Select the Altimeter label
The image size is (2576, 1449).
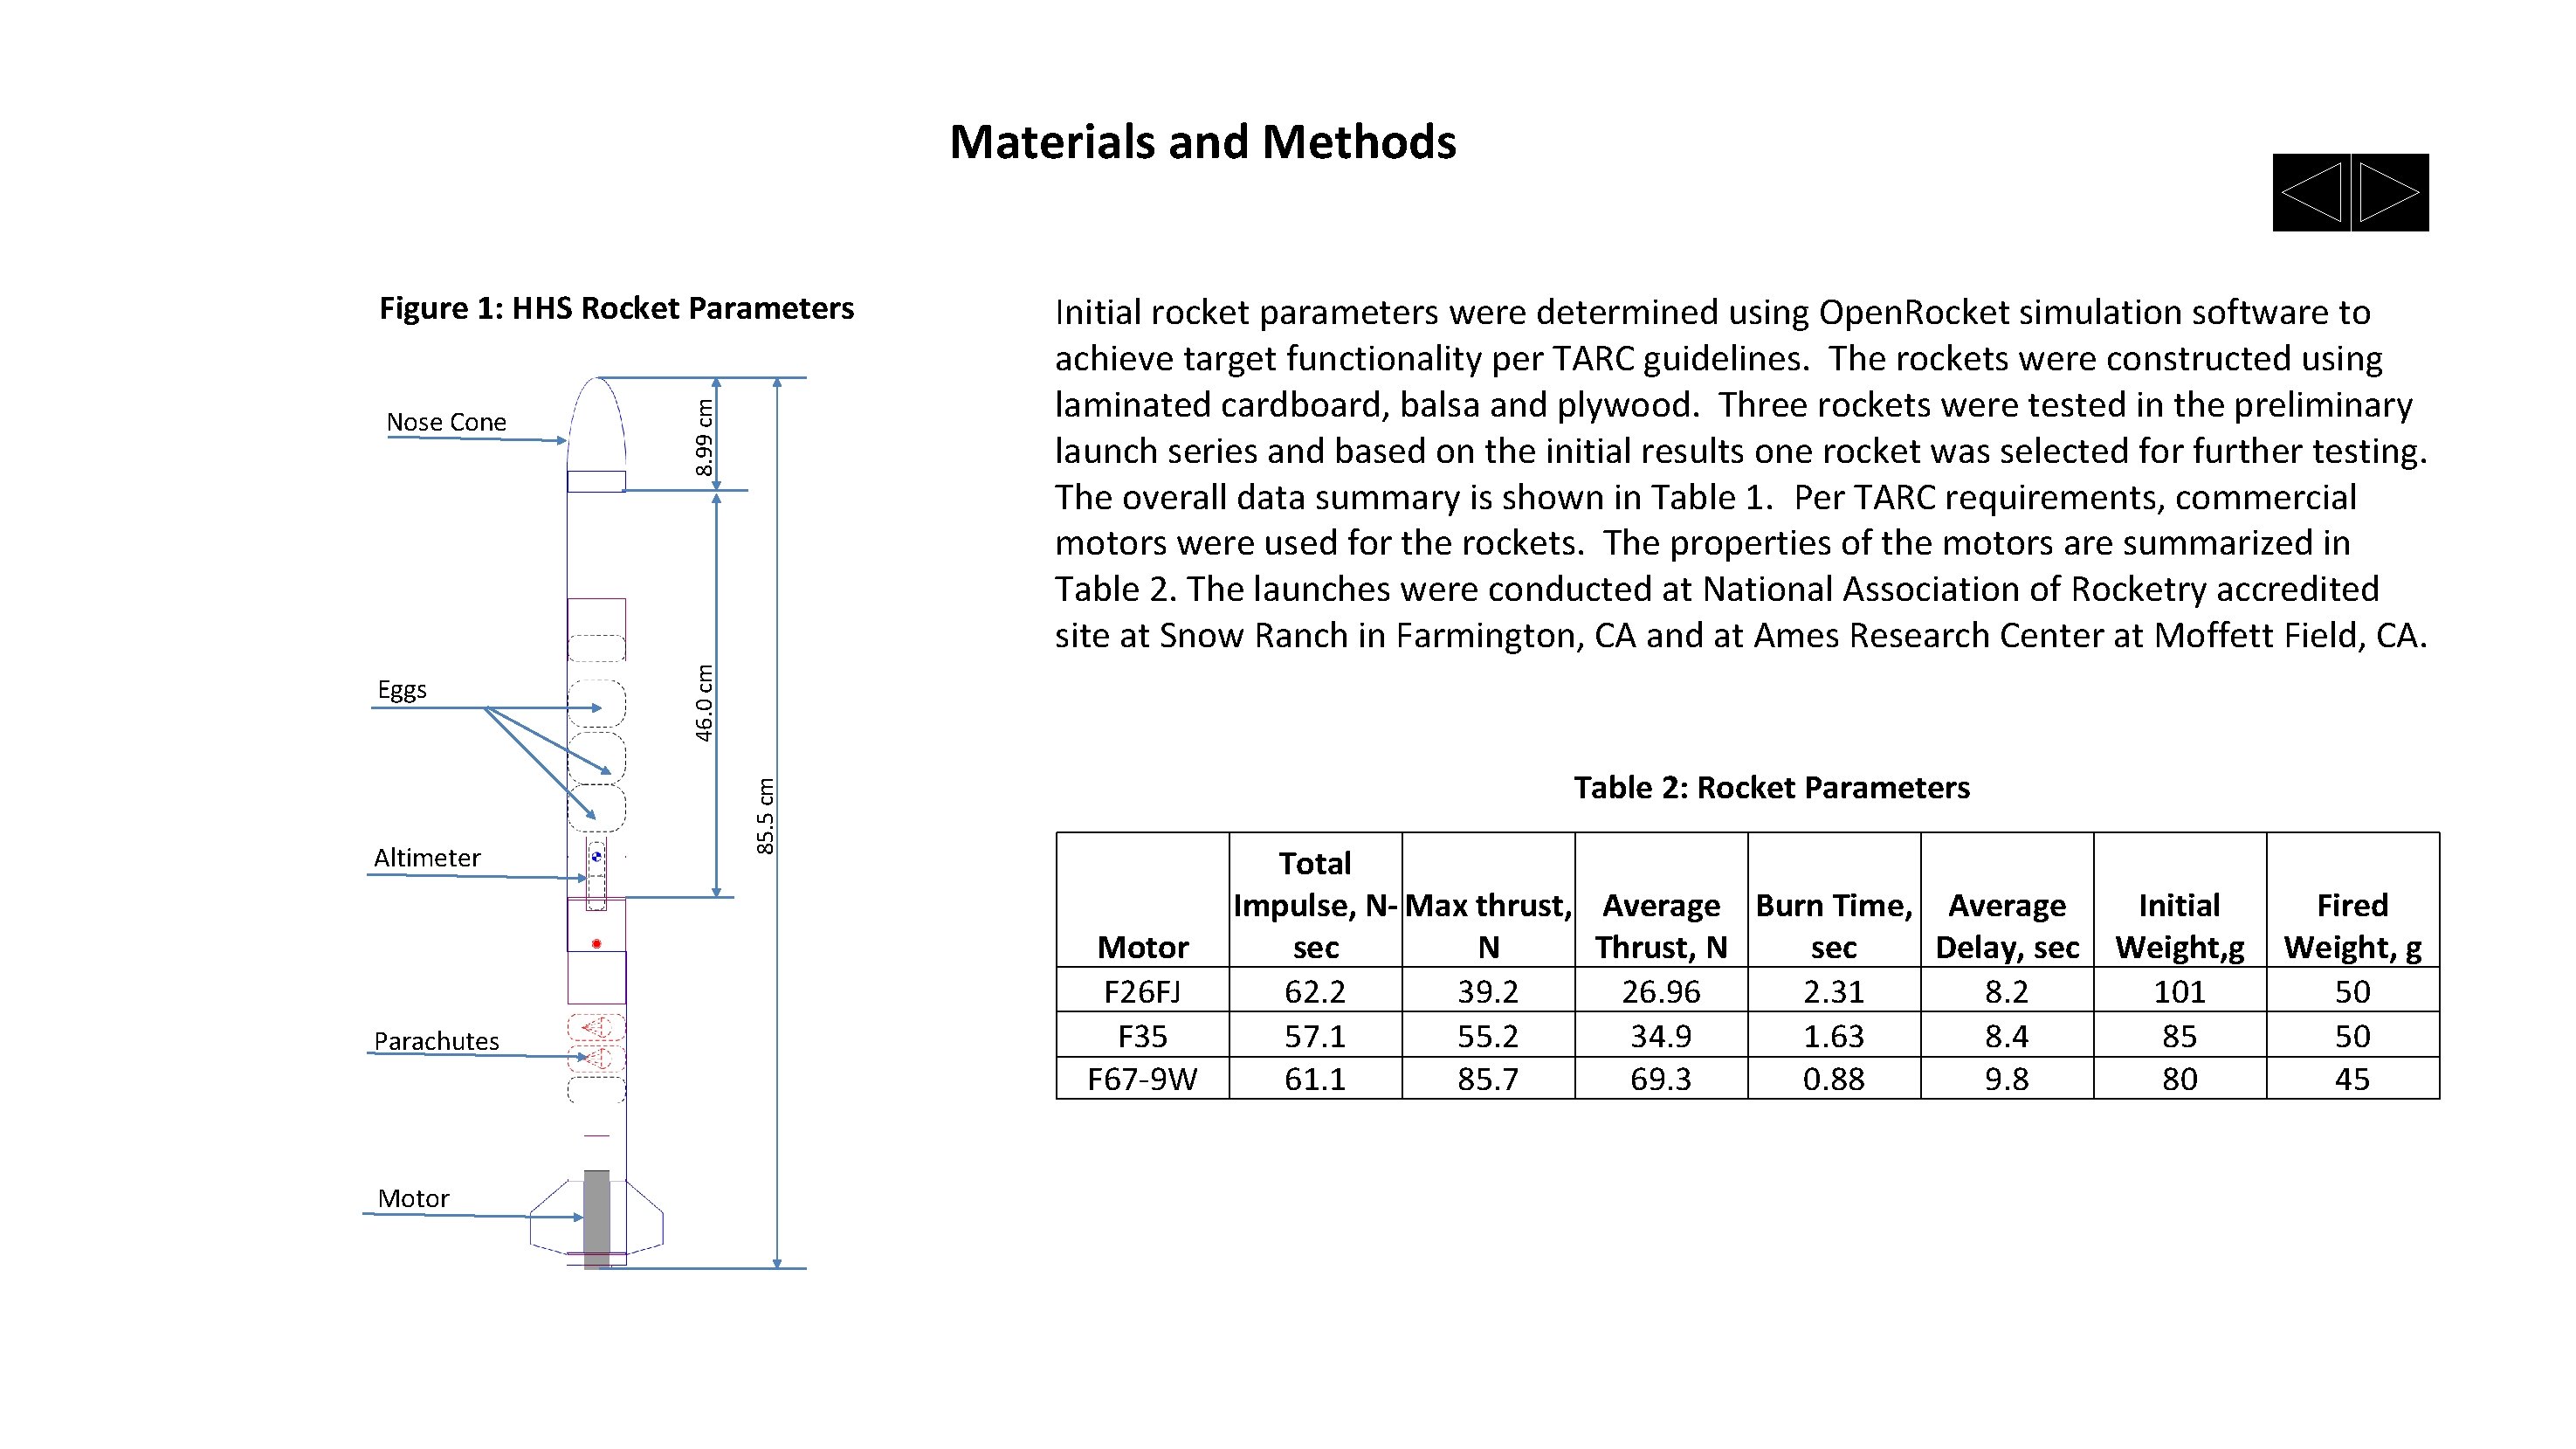(429, 857)
